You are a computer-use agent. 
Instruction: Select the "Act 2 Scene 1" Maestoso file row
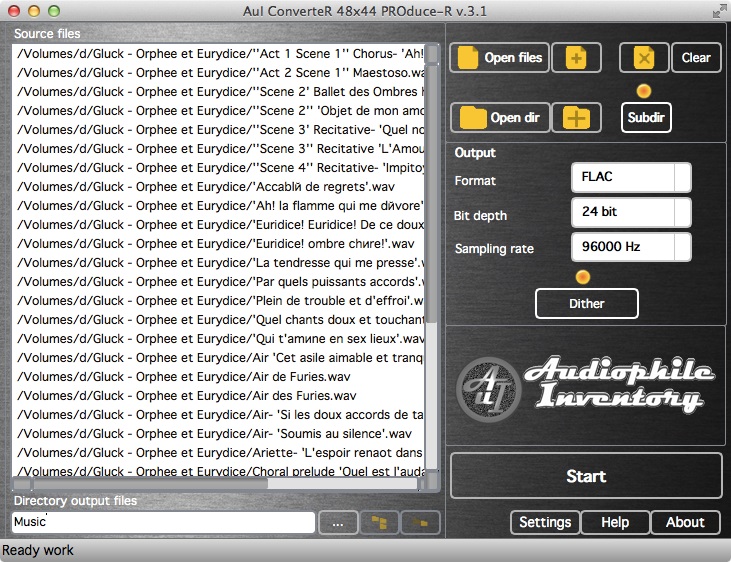point(218,73)
